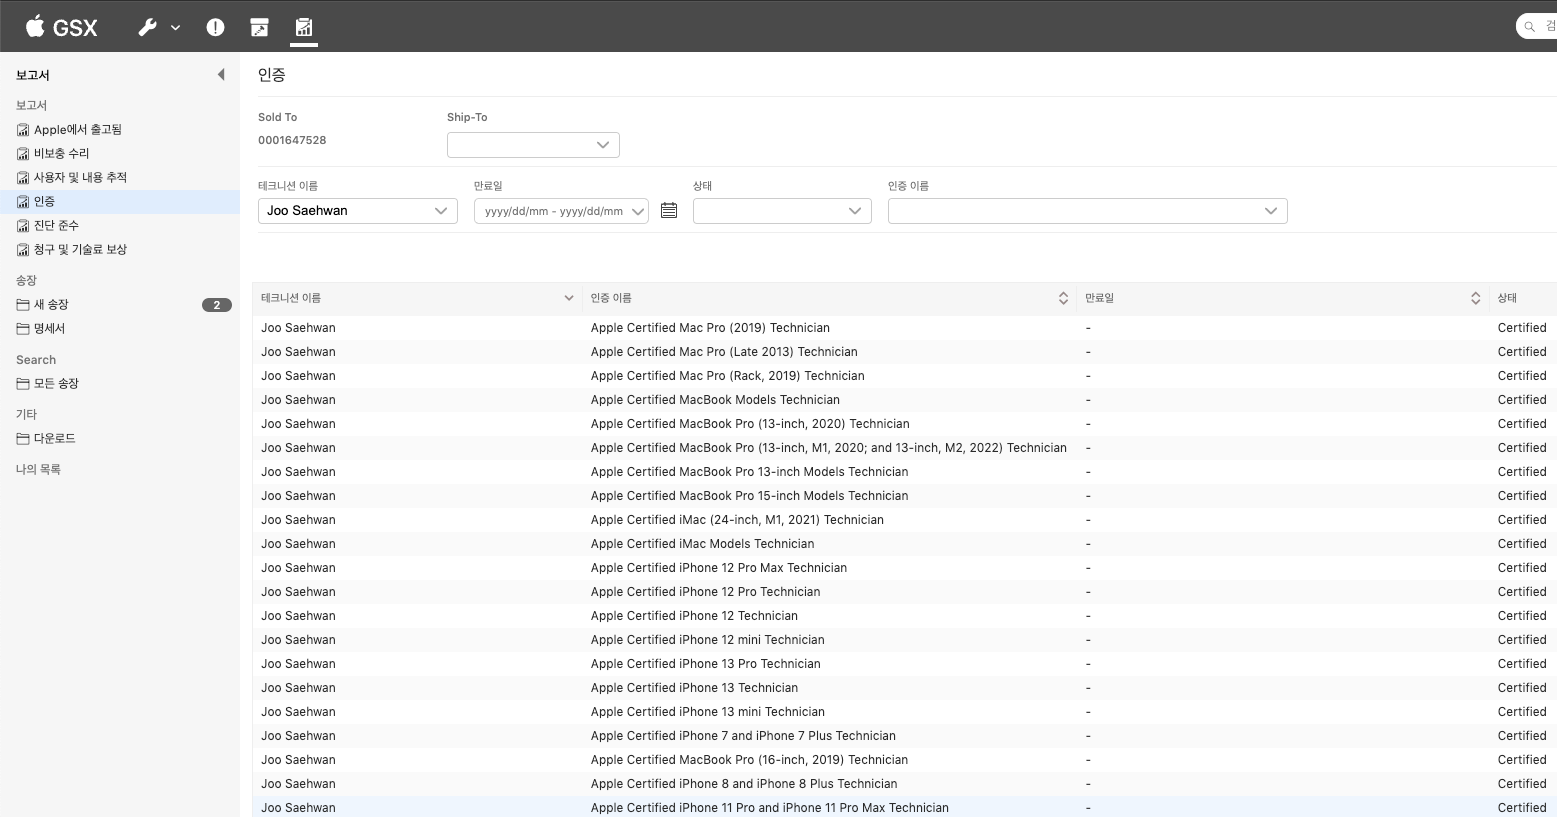Open 테크니션 이름 dropdown showing Joo Saehwan
The width and height of the screenshot is (1557, 817).
357,211
